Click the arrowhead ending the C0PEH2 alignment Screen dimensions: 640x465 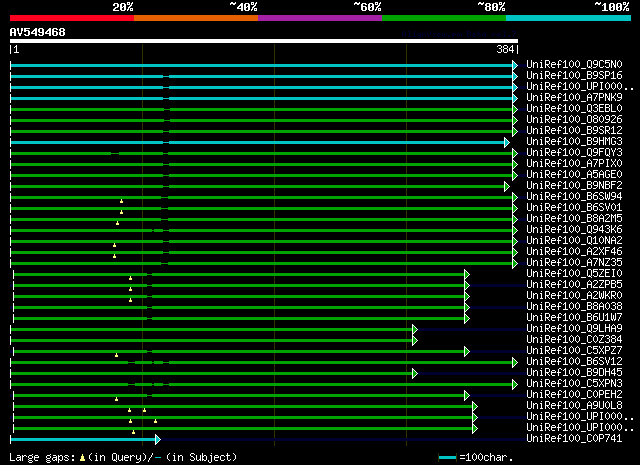click(x=467, y=396)
